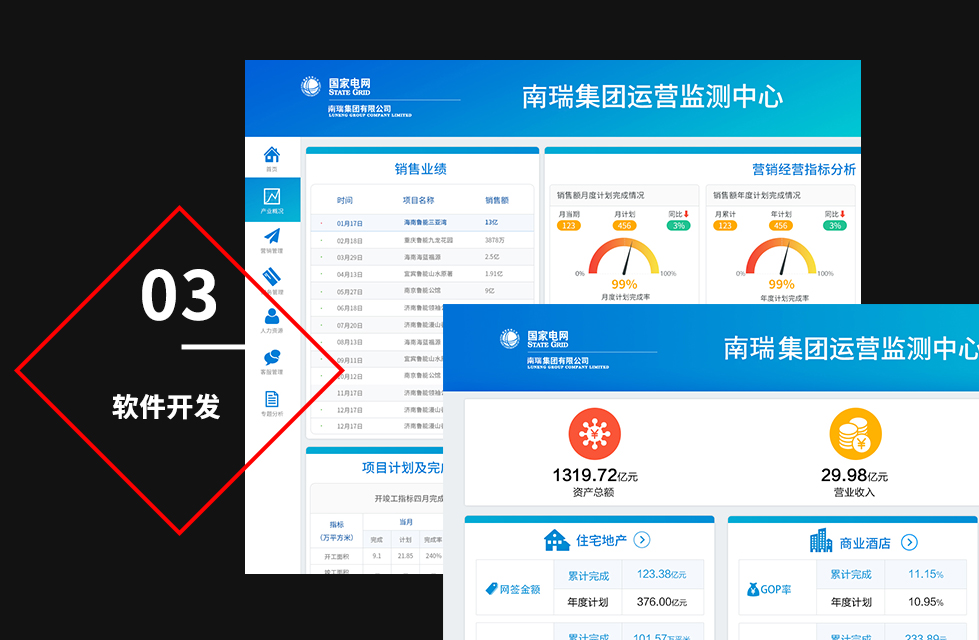The height and width of the screenshot is (640, 979).
Task: Click the red 资产总额 circular icon
Action: [594, 434]
